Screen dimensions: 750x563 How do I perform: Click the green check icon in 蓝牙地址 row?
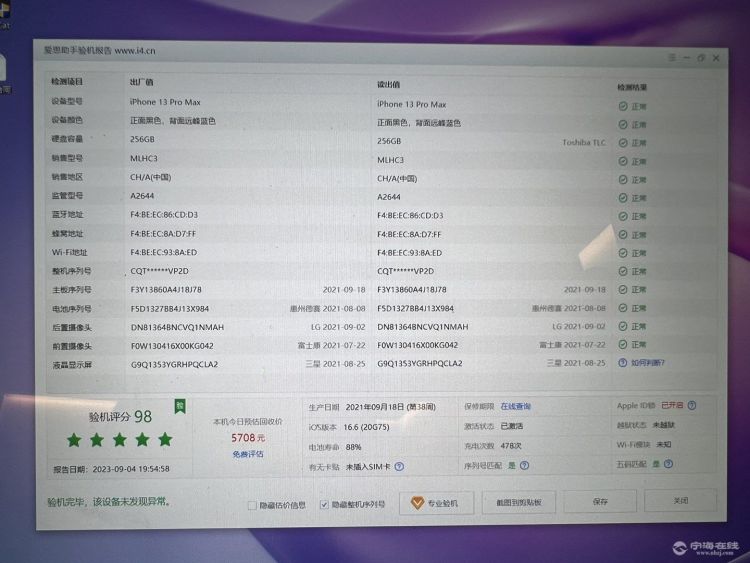point(623,216)
